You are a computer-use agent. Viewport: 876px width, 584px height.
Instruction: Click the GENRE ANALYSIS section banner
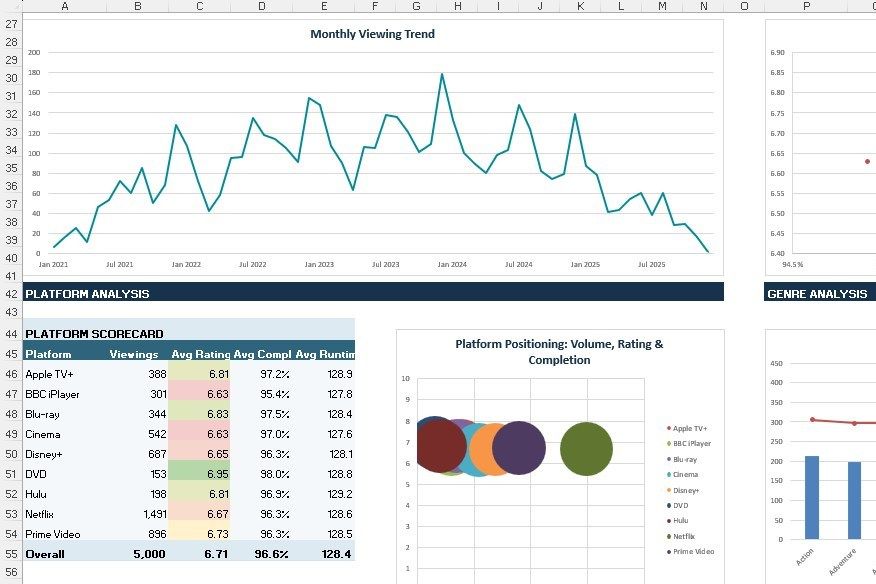click(820, 292)
